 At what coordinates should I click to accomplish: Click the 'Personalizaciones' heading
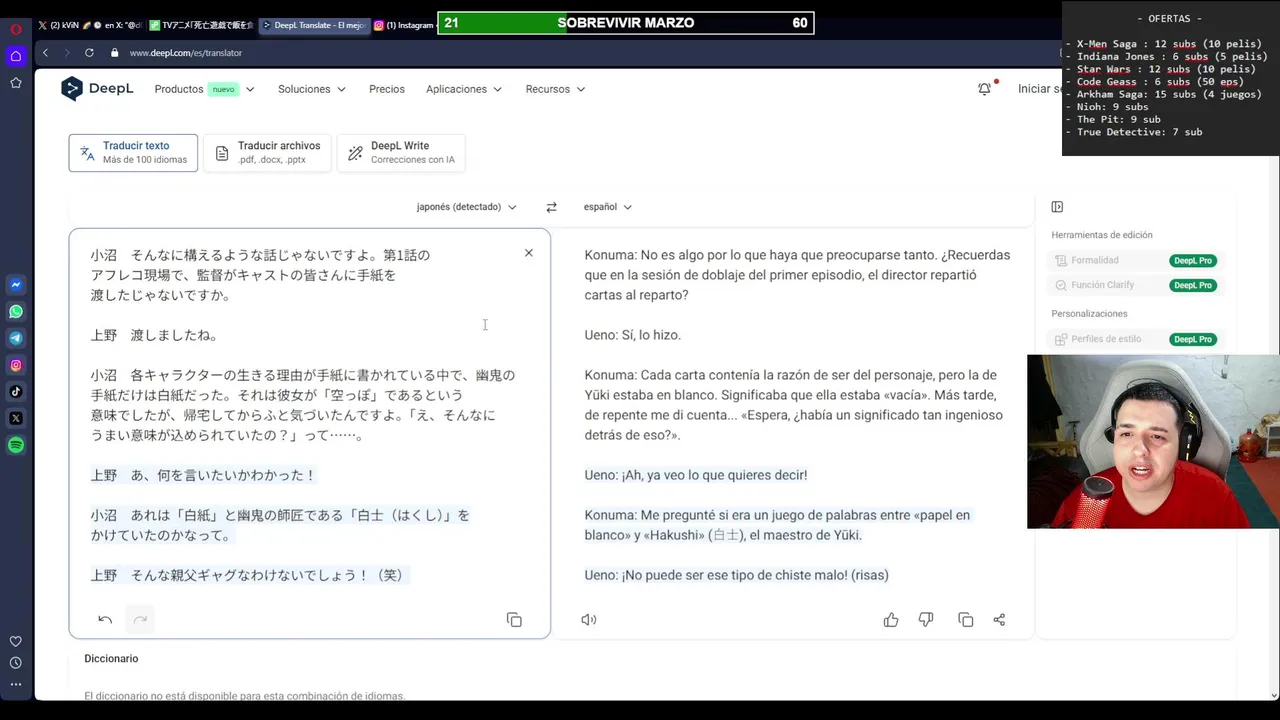[x=1089, y=313]
